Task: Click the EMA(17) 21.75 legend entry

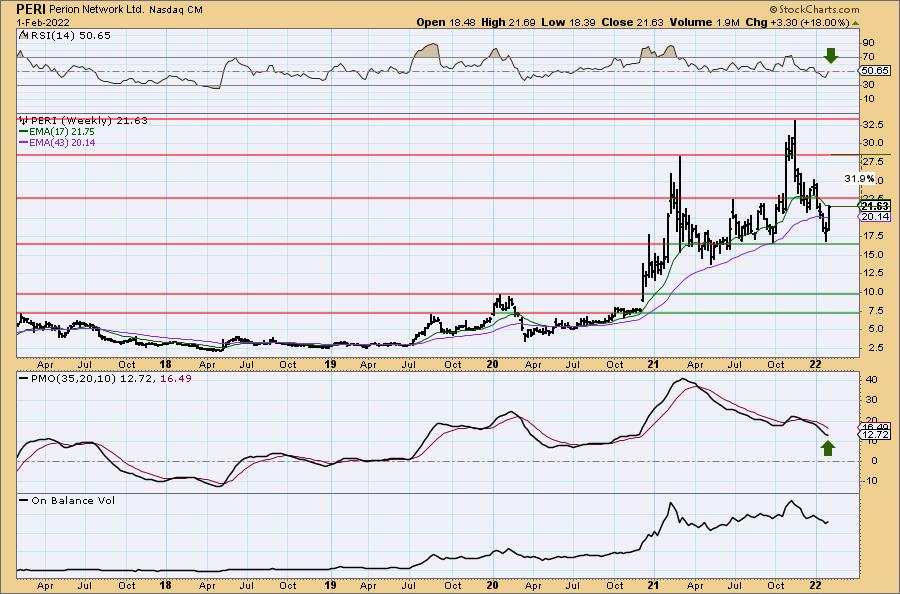Action: (62, 131)
